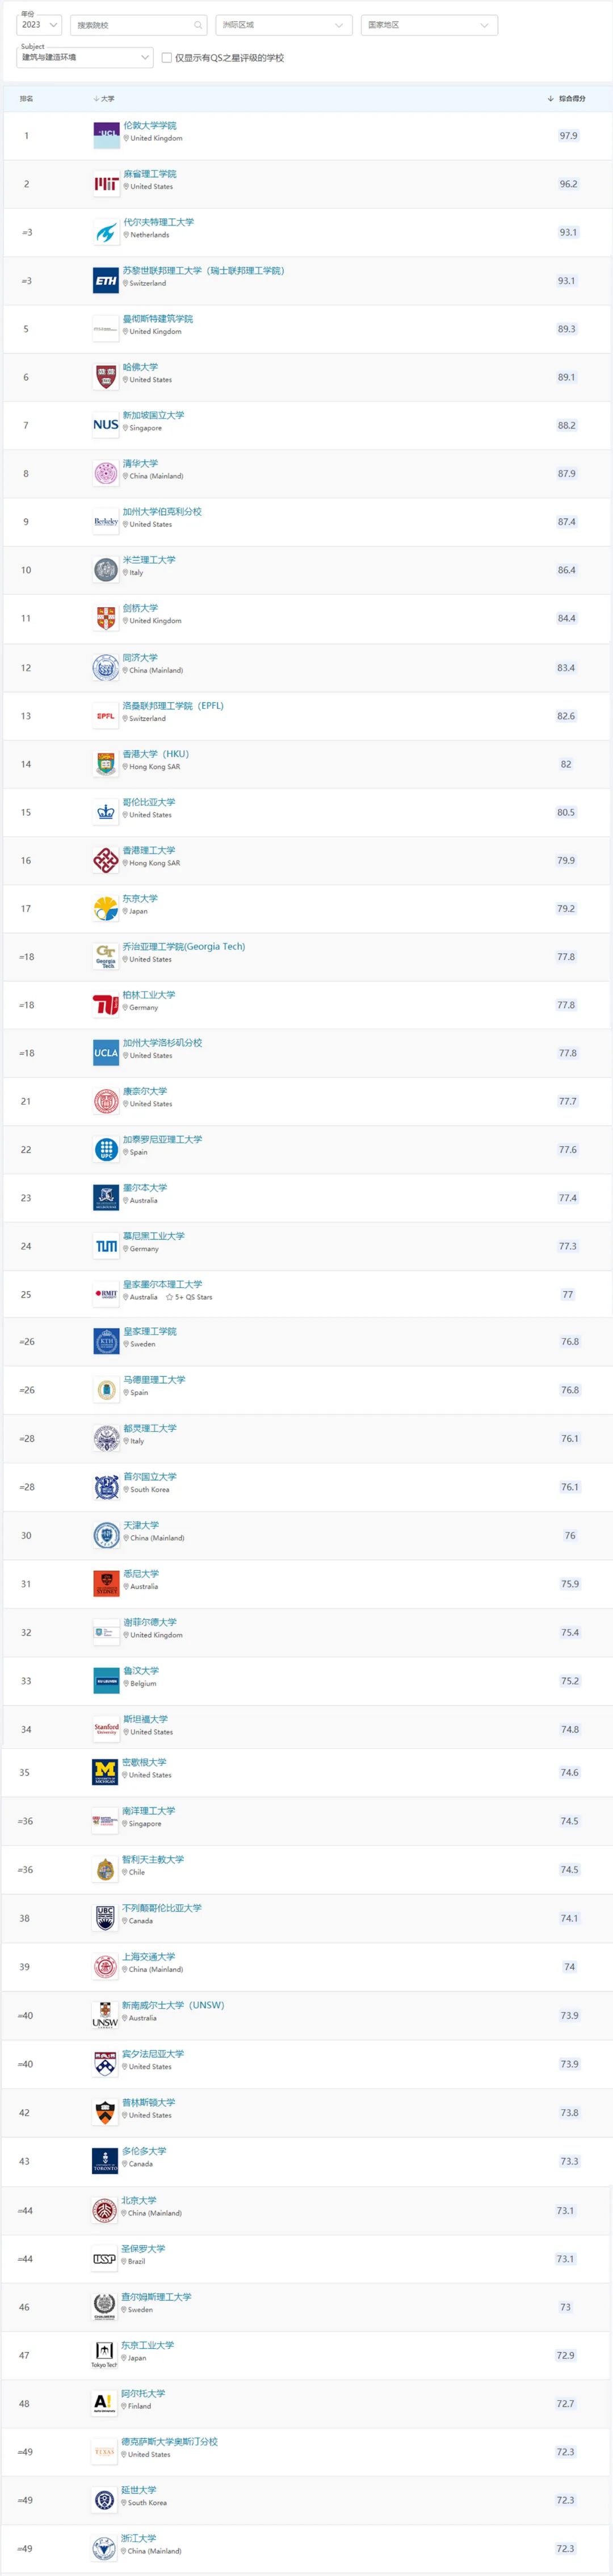
Task: Focus the 搜索院校 search field
Action: click(138, 25)
